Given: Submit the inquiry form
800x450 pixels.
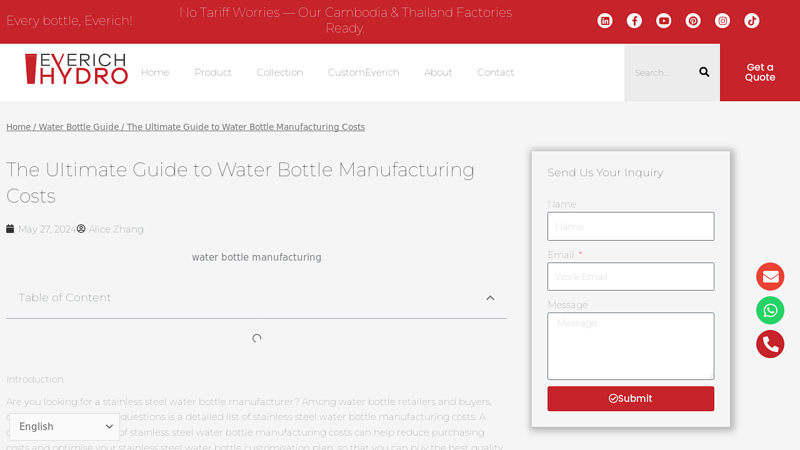Looking at the screenshot, I should pyautogui.click(x=631, y=398).
